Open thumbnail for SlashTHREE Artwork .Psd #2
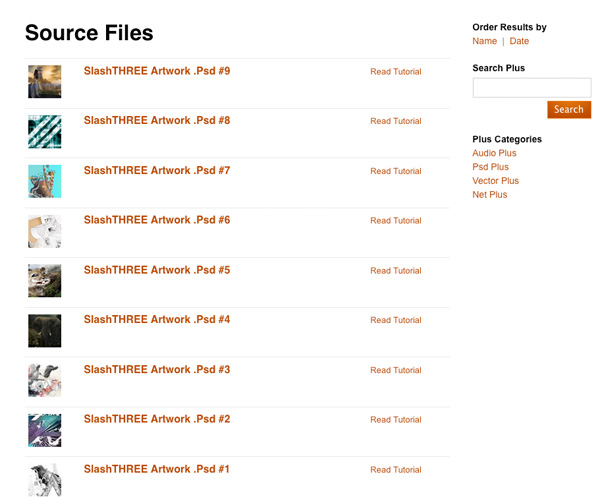Viewport: 600px width, 499px height. point(44,430)
